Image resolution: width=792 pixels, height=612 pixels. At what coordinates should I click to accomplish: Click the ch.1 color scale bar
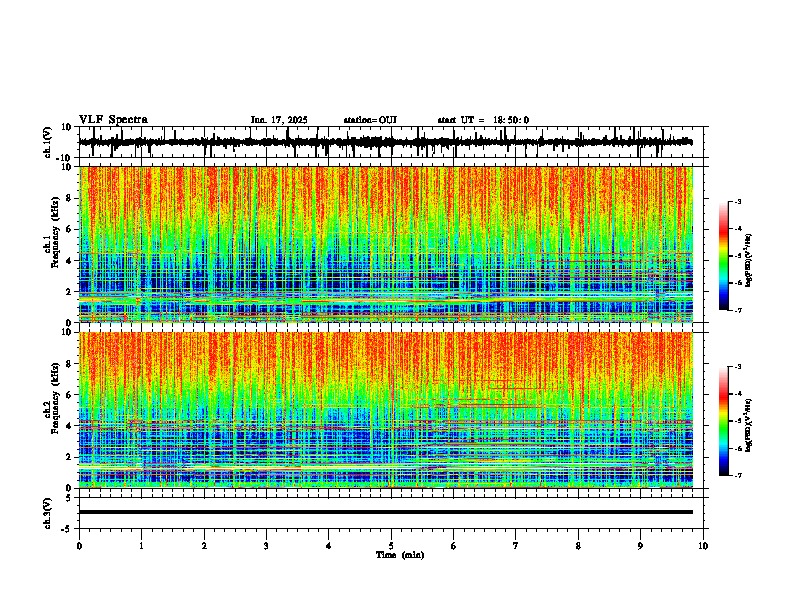click(723, 256)
